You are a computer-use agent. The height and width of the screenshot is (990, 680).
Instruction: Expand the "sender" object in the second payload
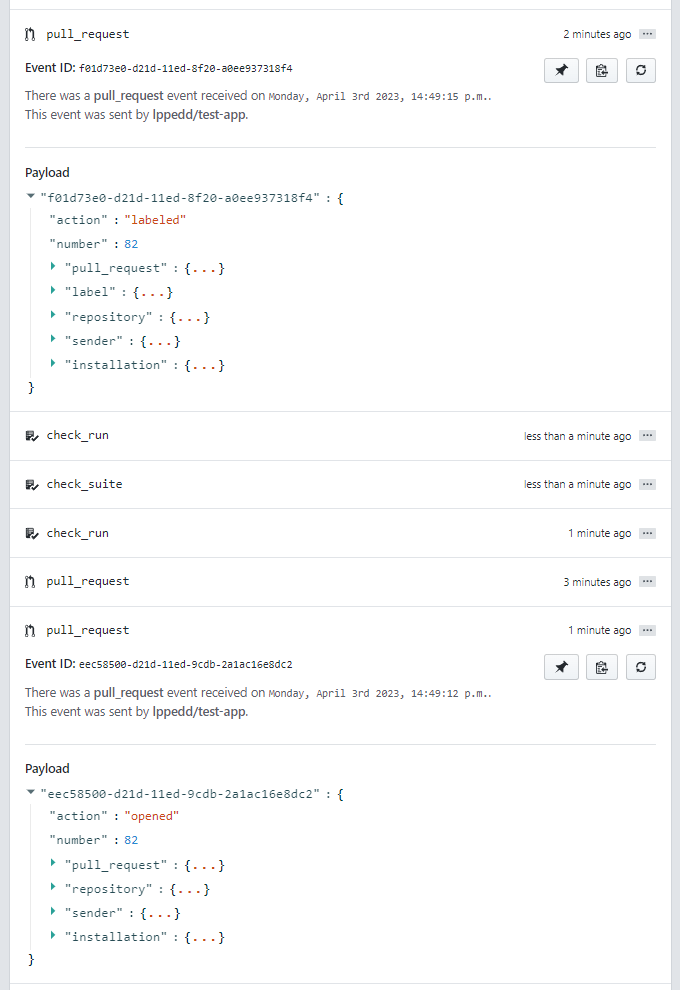53,912
